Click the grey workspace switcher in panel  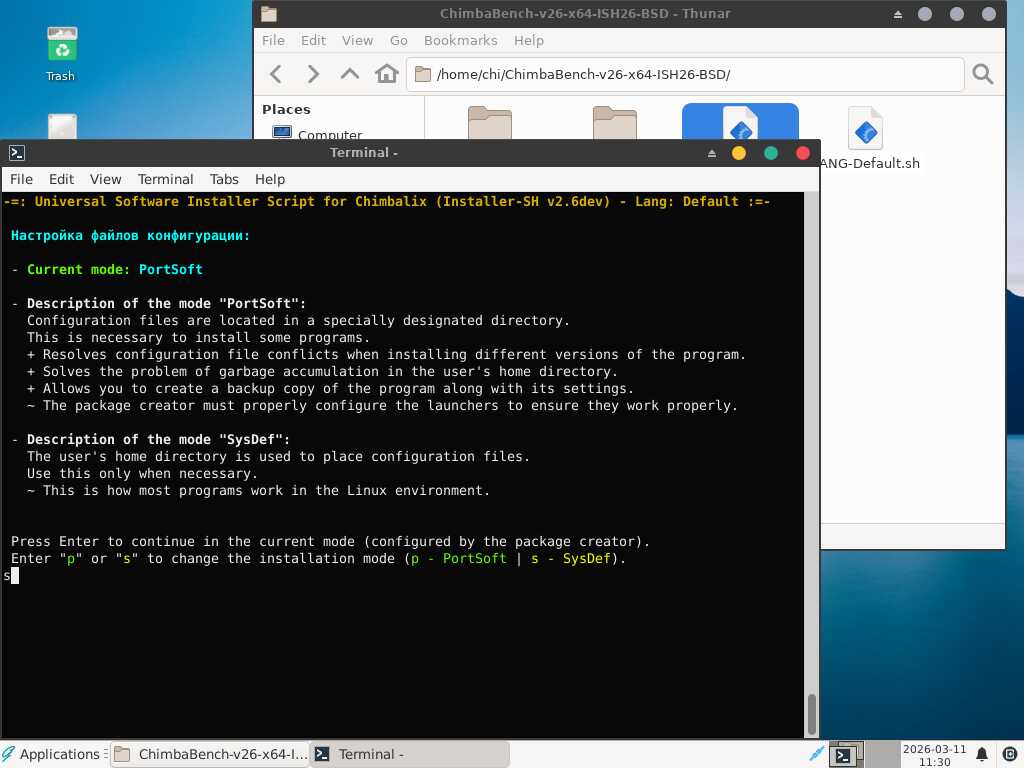pos(882,755)
